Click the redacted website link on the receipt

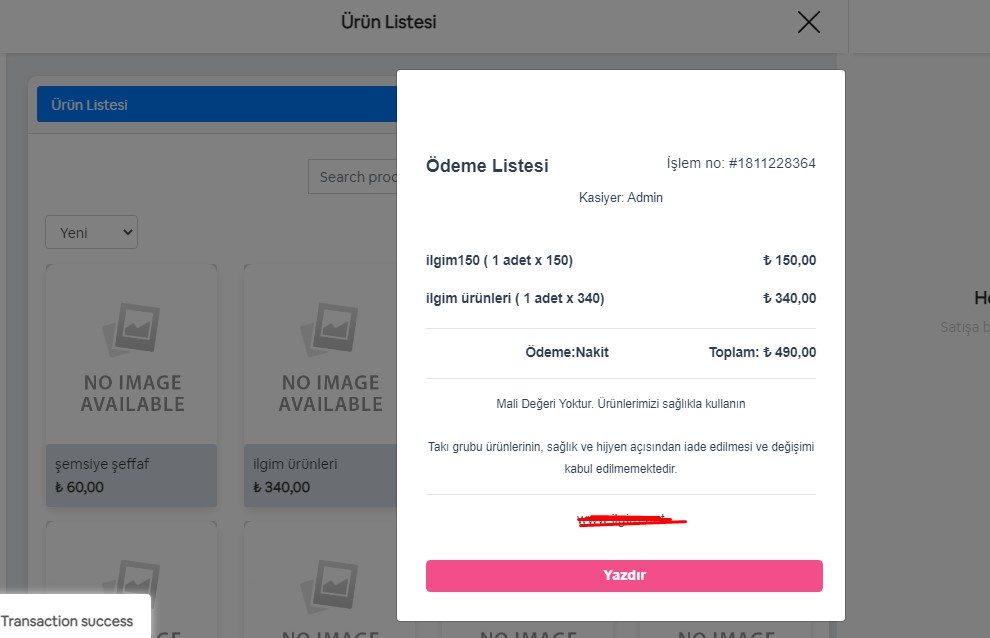631,521
